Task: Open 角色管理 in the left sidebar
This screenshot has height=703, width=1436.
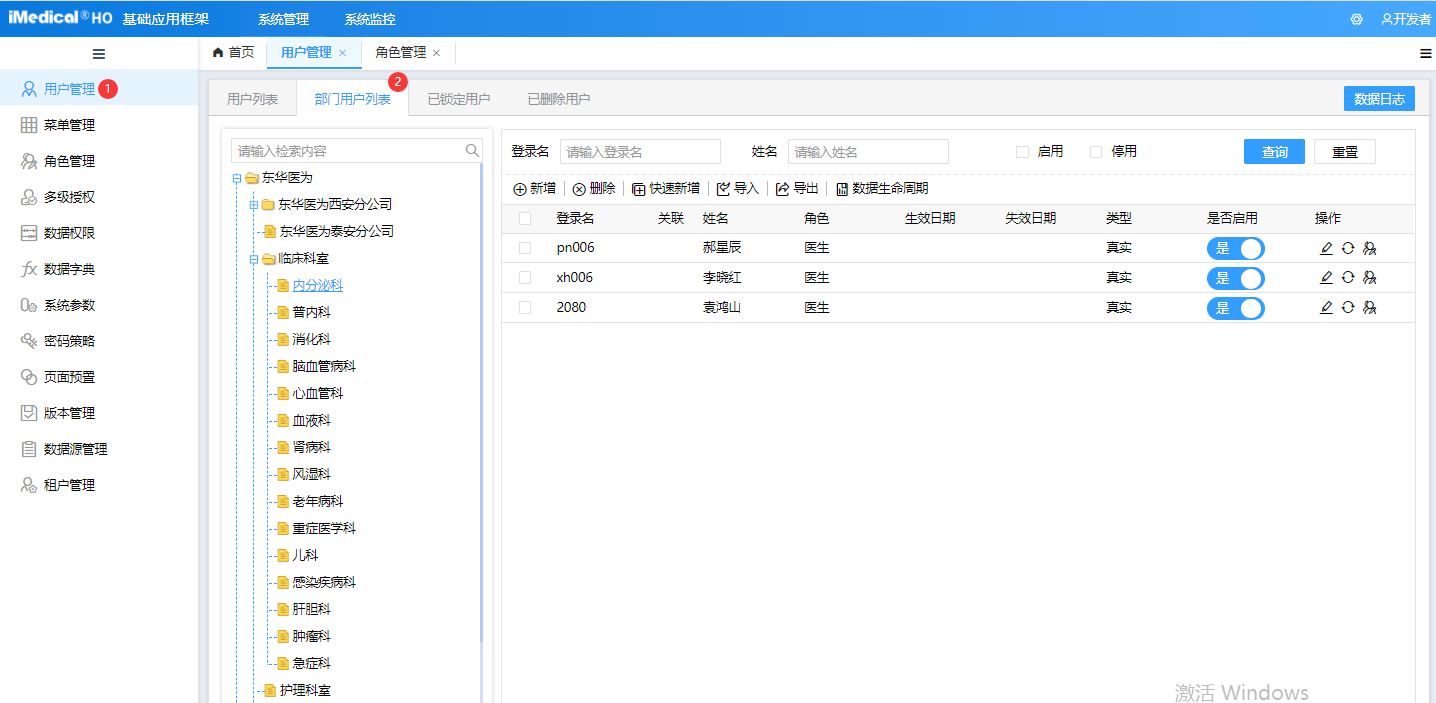Action: pos(62,160)
